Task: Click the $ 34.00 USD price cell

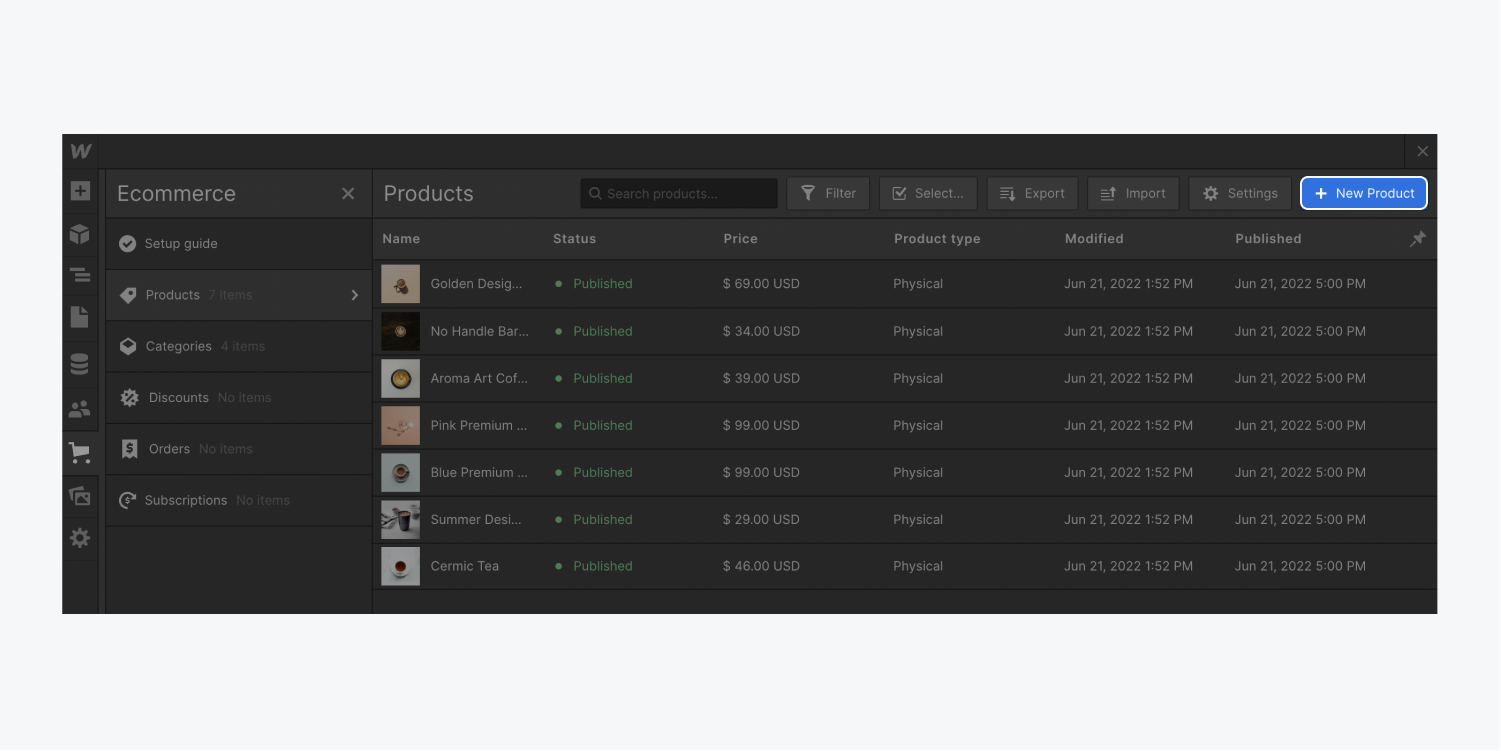Action: [761, 331]
